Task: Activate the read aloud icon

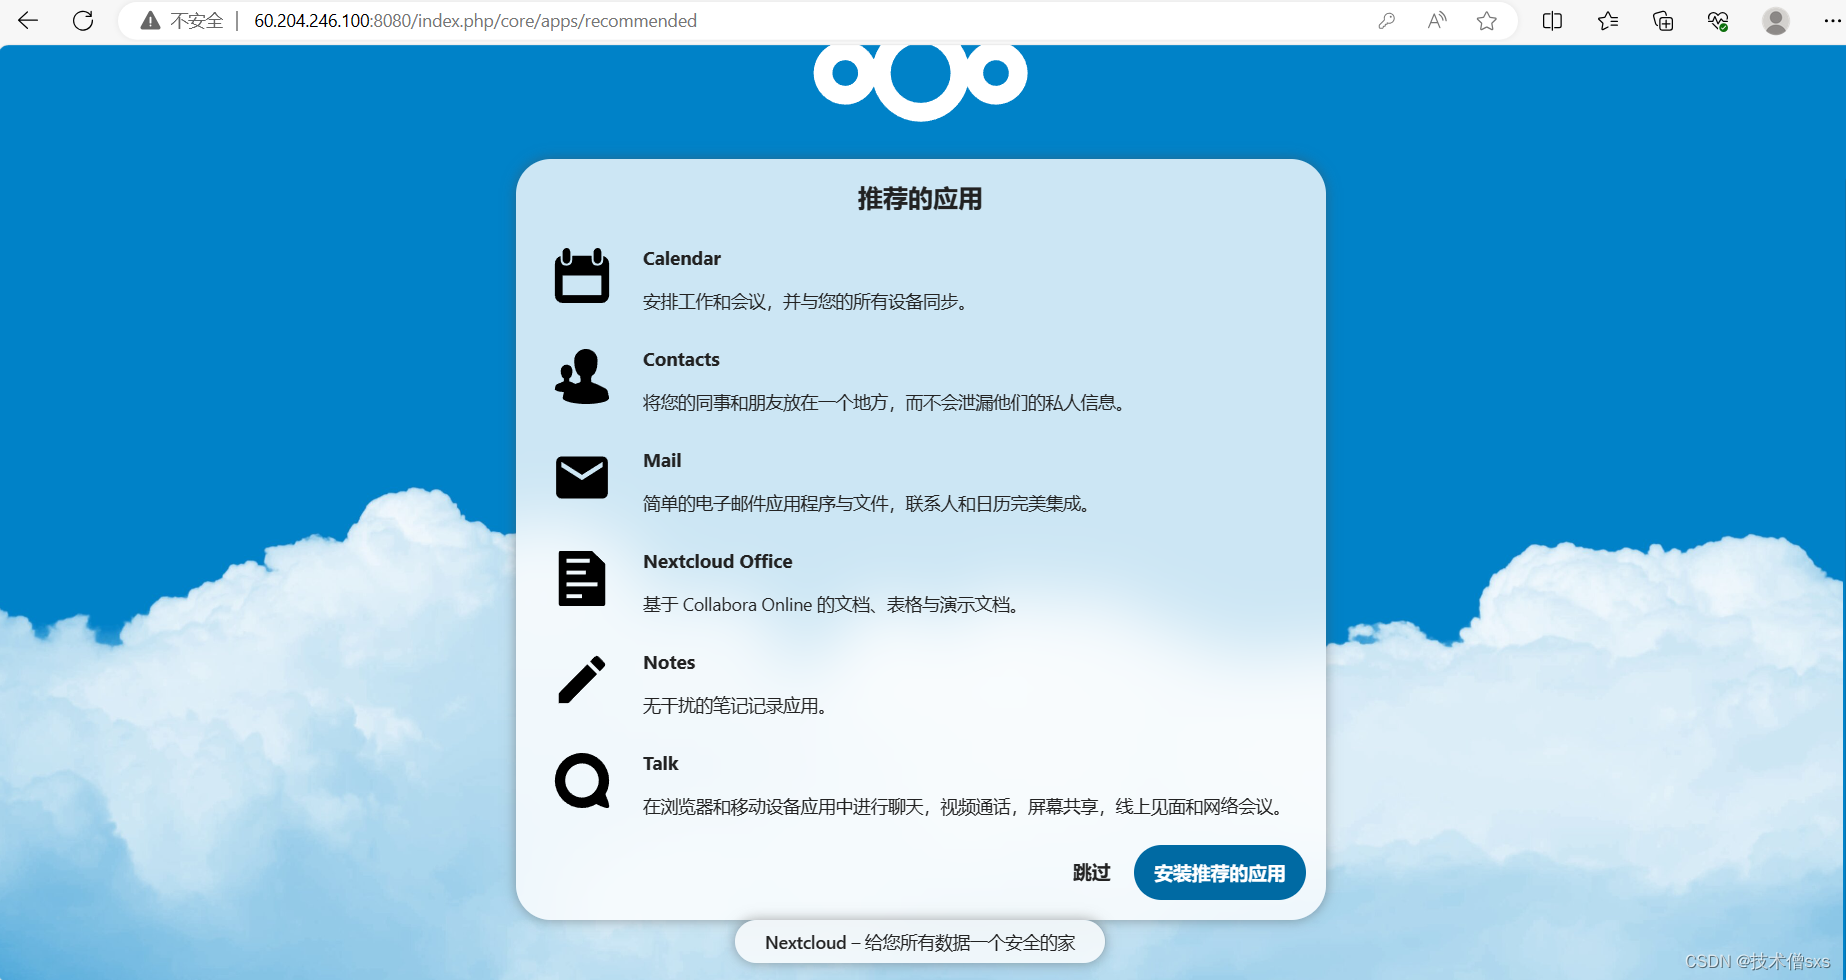Action: pos(1437,20)
